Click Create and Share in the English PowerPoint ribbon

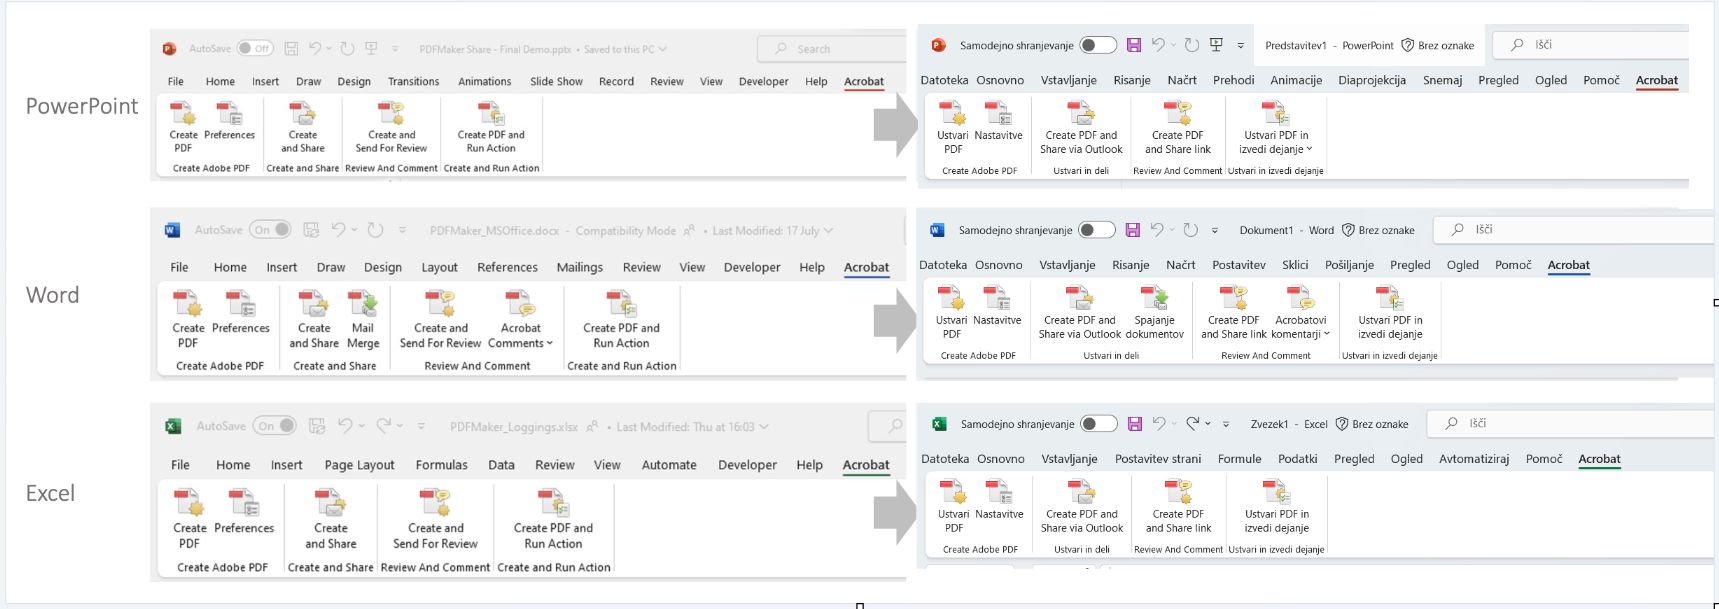click(303, 127)
